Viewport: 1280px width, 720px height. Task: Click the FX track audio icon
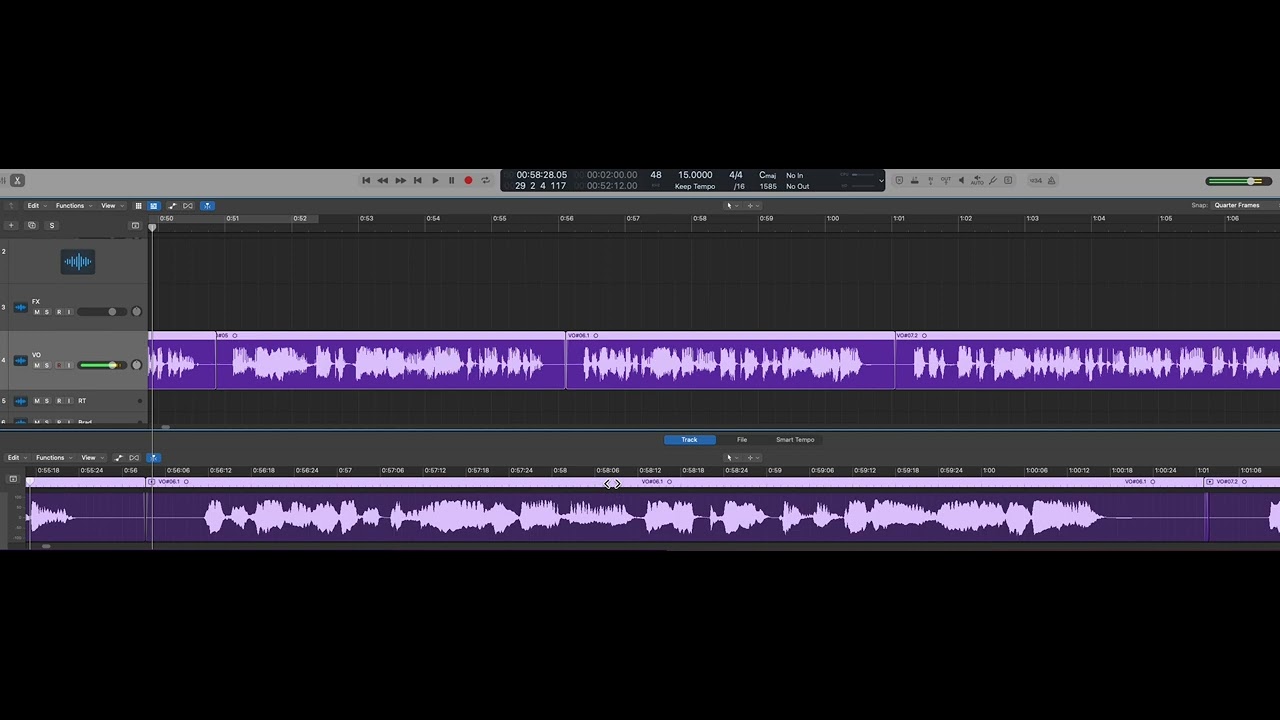(x=21, y=307)
